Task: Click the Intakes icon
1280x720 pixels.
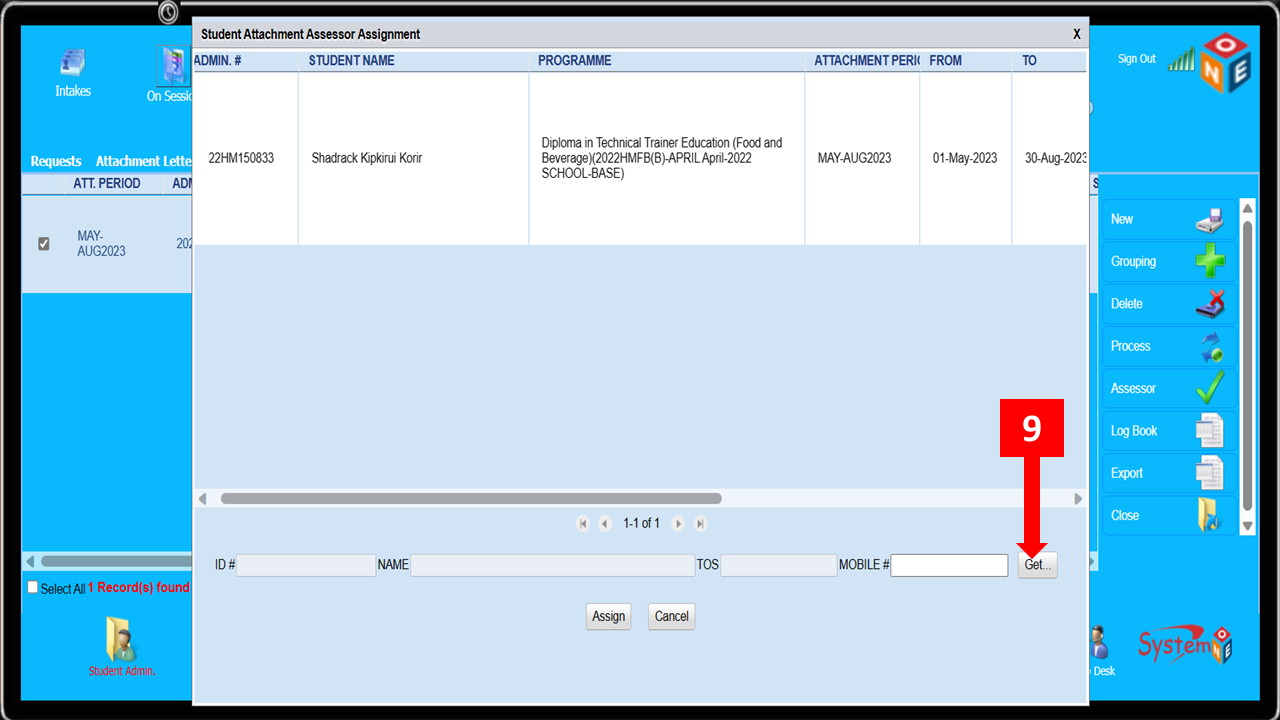Action: tap(72, 63)
